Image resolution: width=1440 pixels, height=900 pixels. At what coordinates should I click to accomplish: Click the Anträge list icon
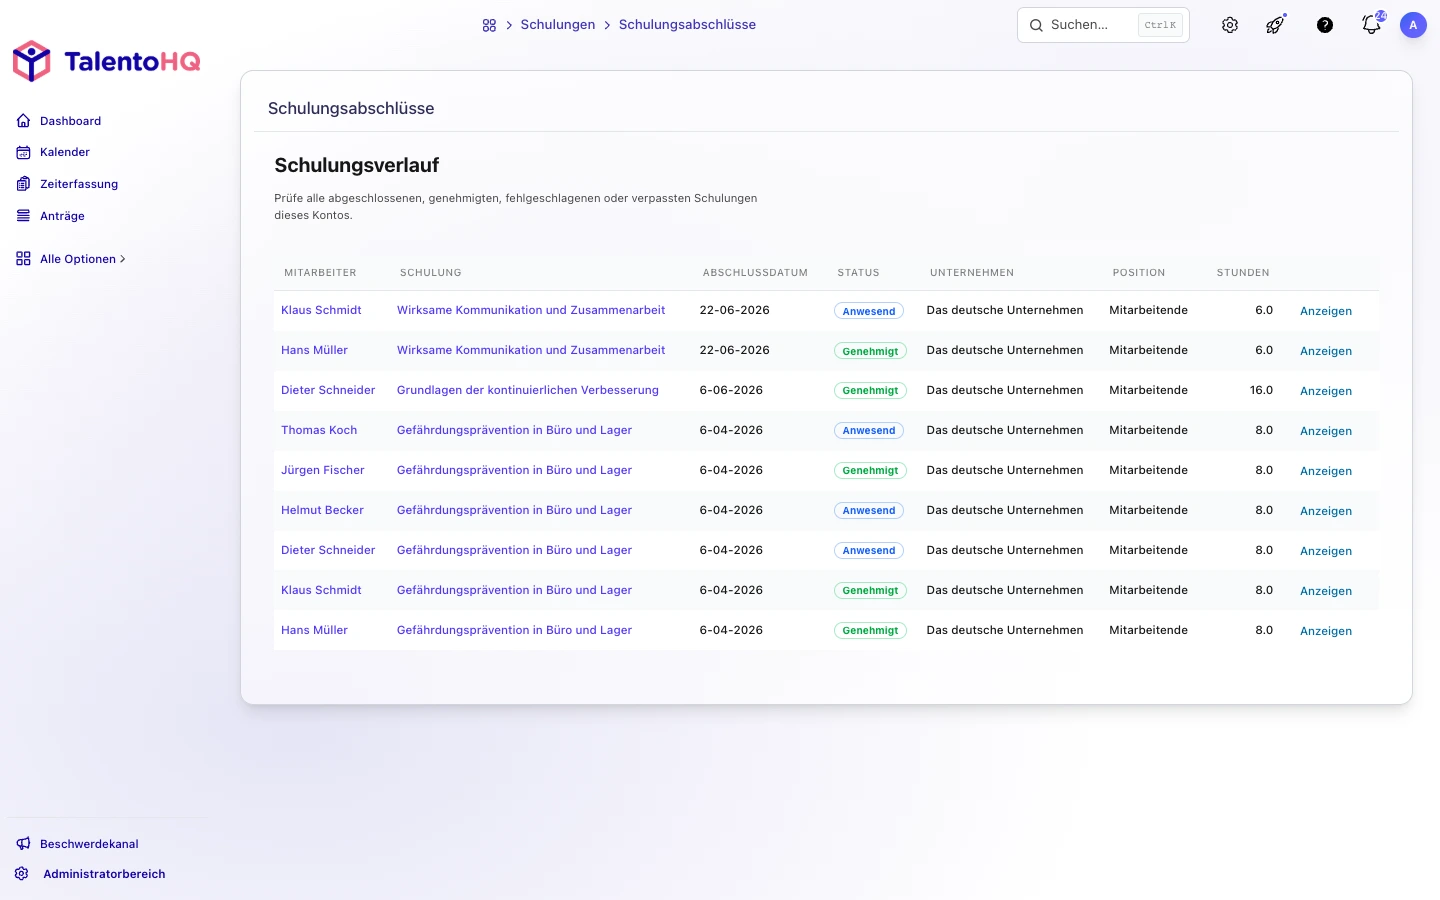click(23, 216)
